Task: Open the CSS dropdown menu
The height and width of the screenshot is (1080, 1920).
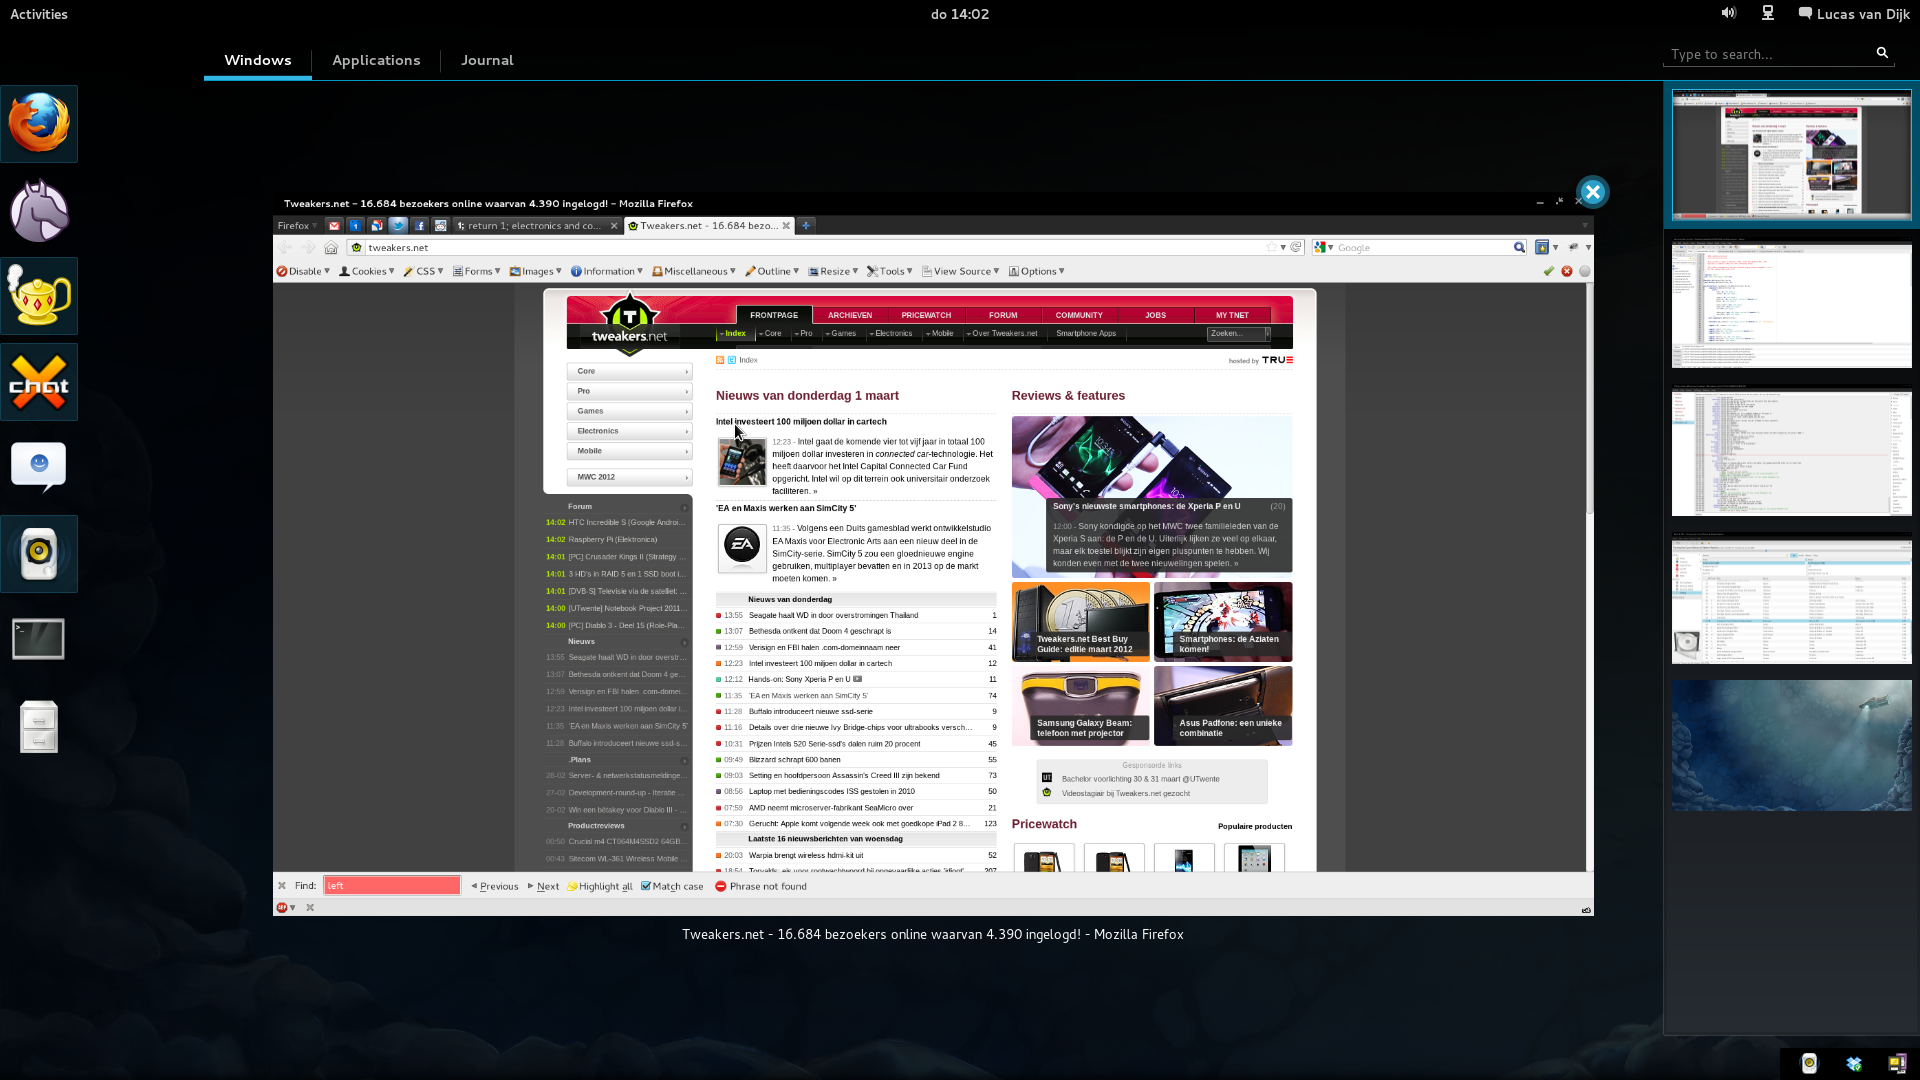Action: pyautogui.click(x=424, y=271)
